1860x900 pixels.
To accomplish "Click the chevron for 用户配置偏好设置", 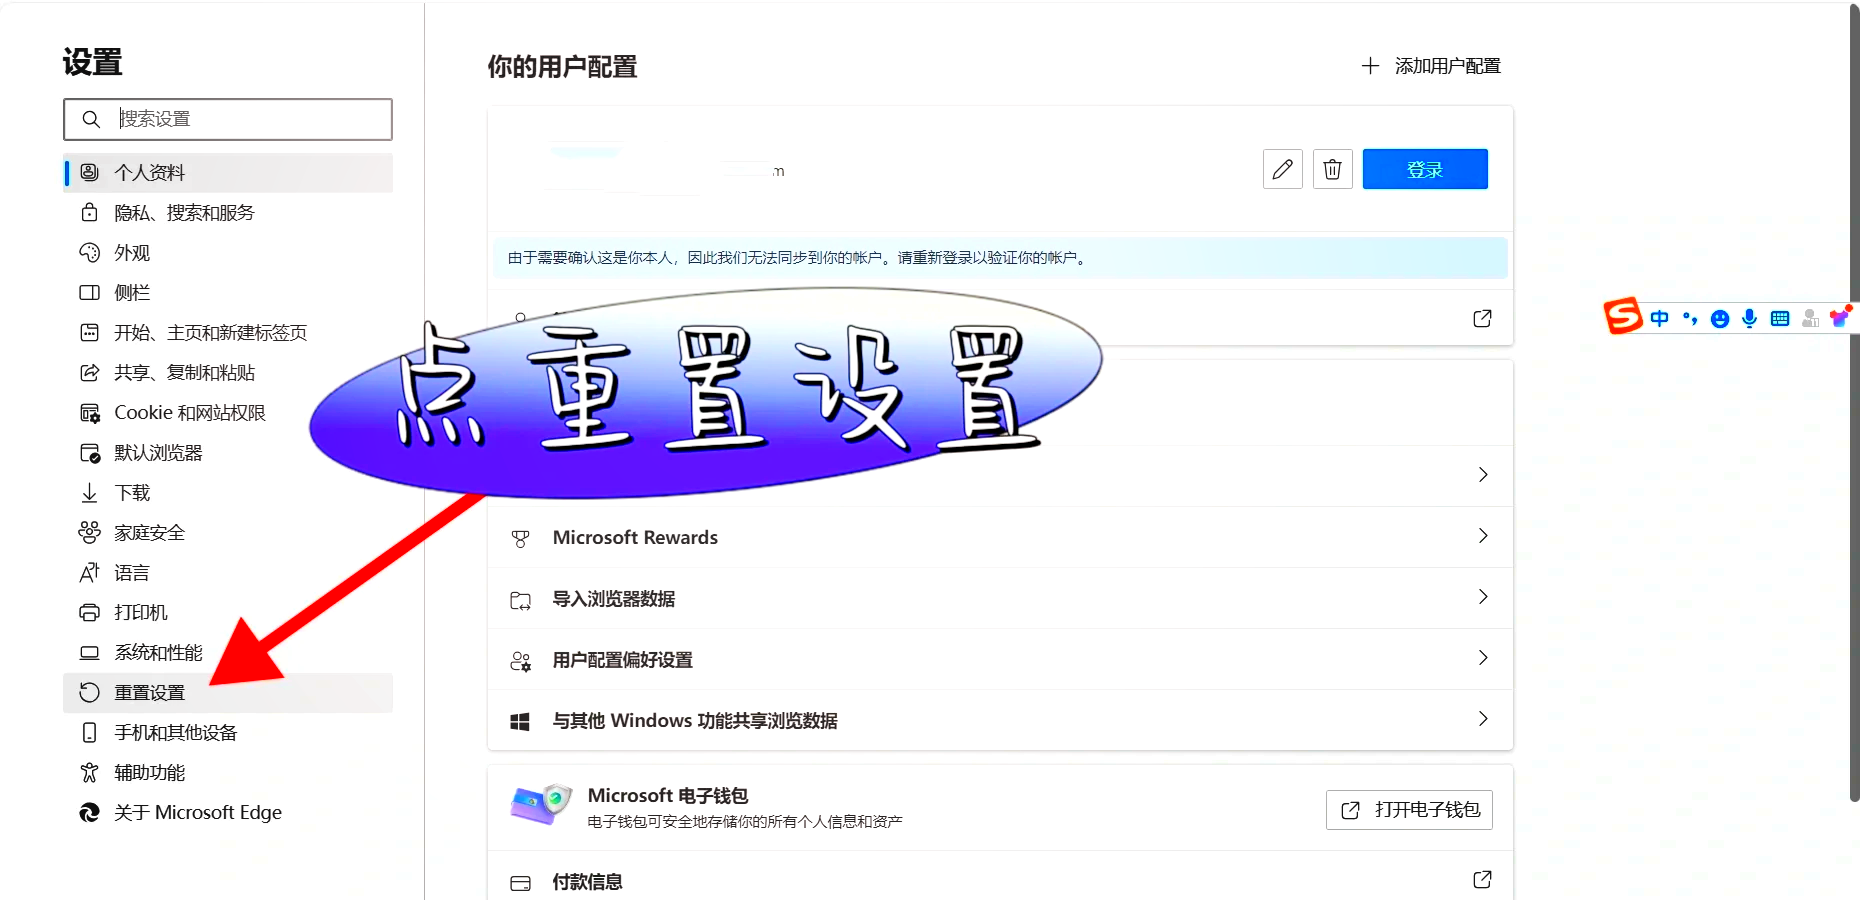I will 1483,658.
